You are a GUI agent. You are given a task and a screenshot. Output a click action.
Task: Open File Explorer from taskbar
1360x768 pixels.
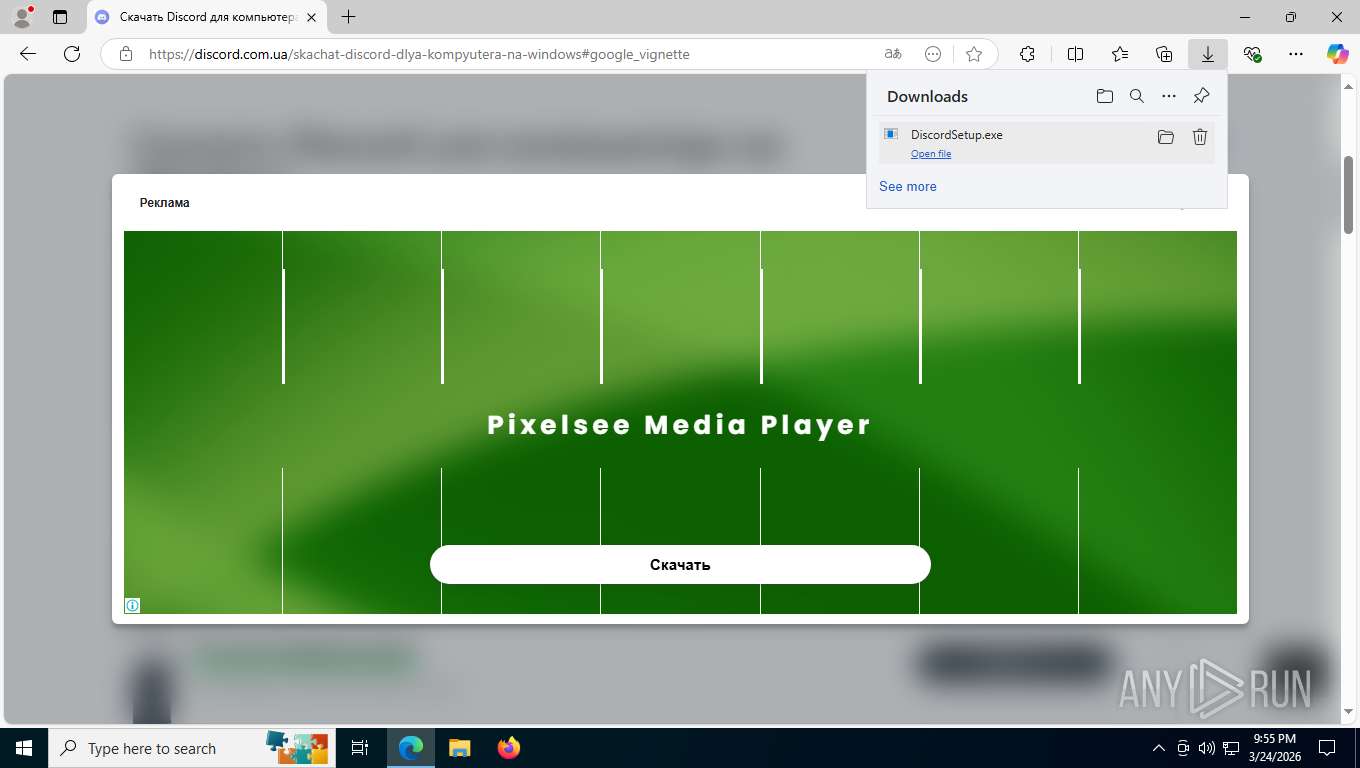(459, 748)
